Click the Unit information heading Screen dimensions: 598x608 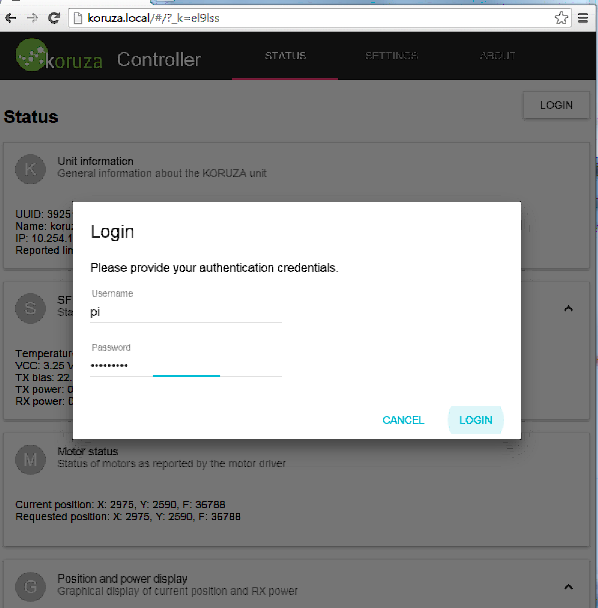pos(95,161)
